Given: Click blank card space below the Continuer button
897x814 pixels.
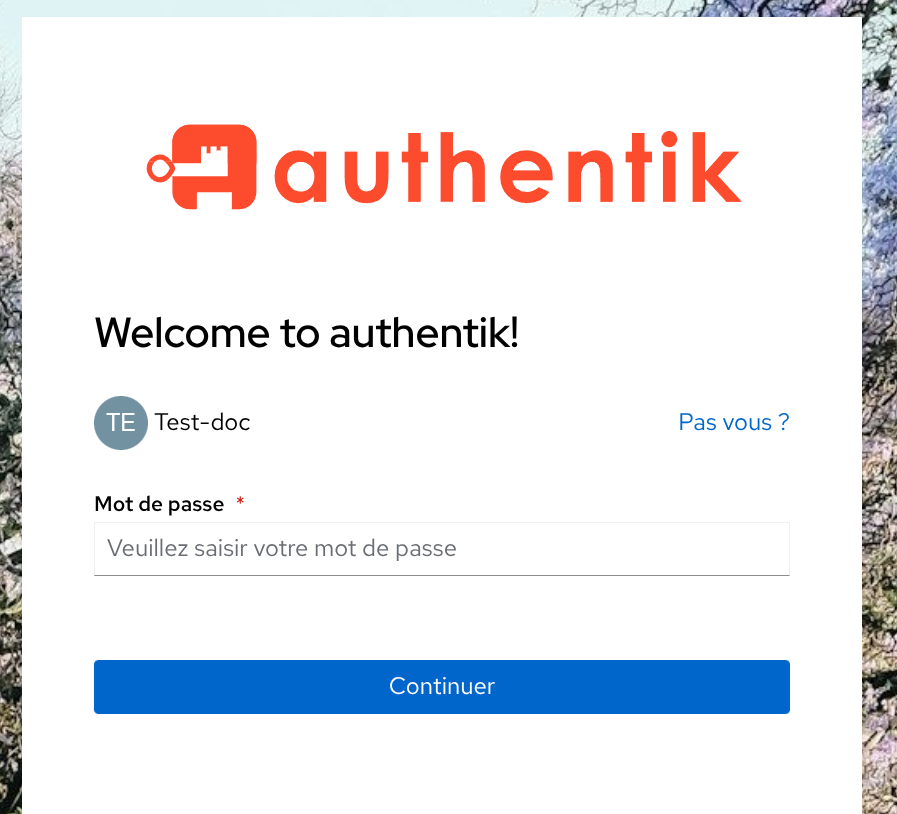Looking at the screenshot, I should coord(441,765).
